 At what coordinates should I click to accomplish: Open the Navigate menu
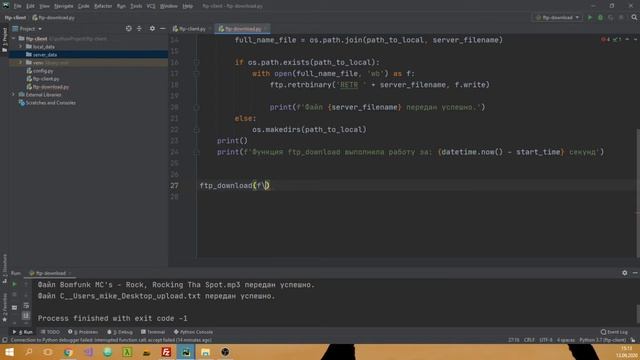point(64,6)
